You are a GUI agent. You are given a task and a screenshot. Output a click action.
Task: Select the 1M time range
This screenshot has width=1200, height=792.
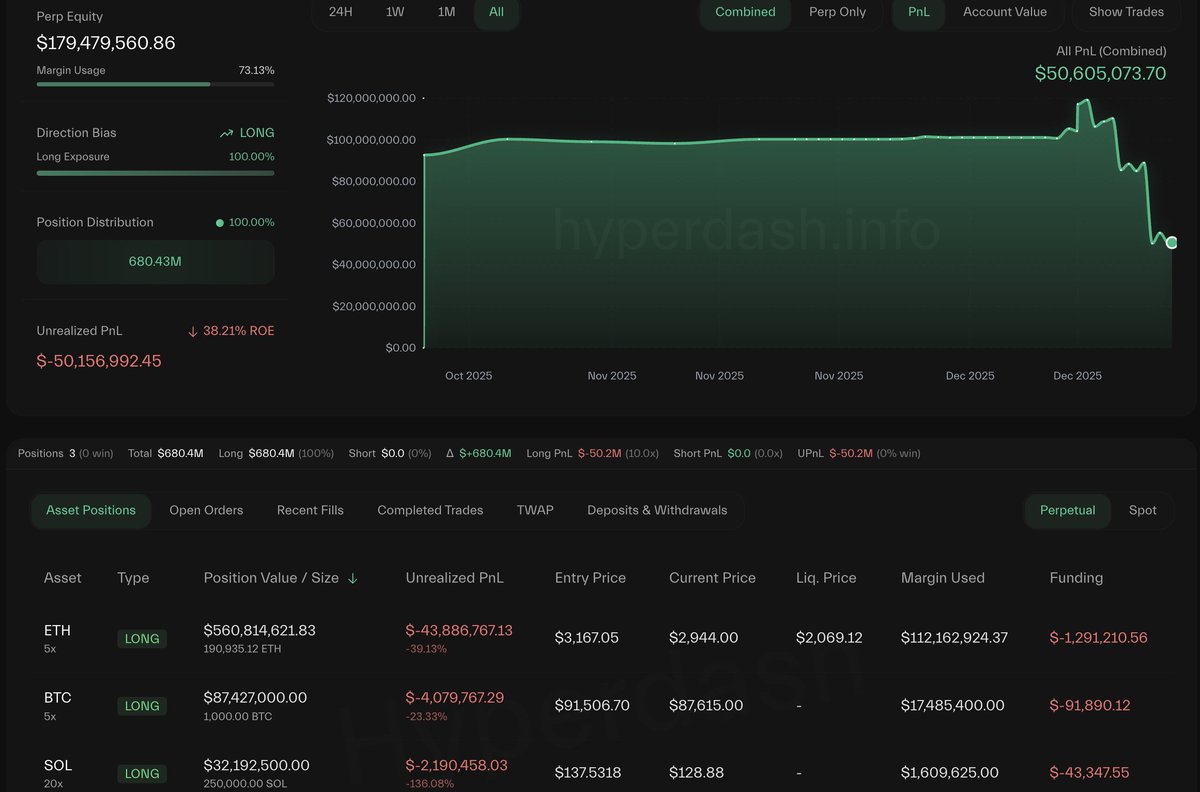[446, 12]
